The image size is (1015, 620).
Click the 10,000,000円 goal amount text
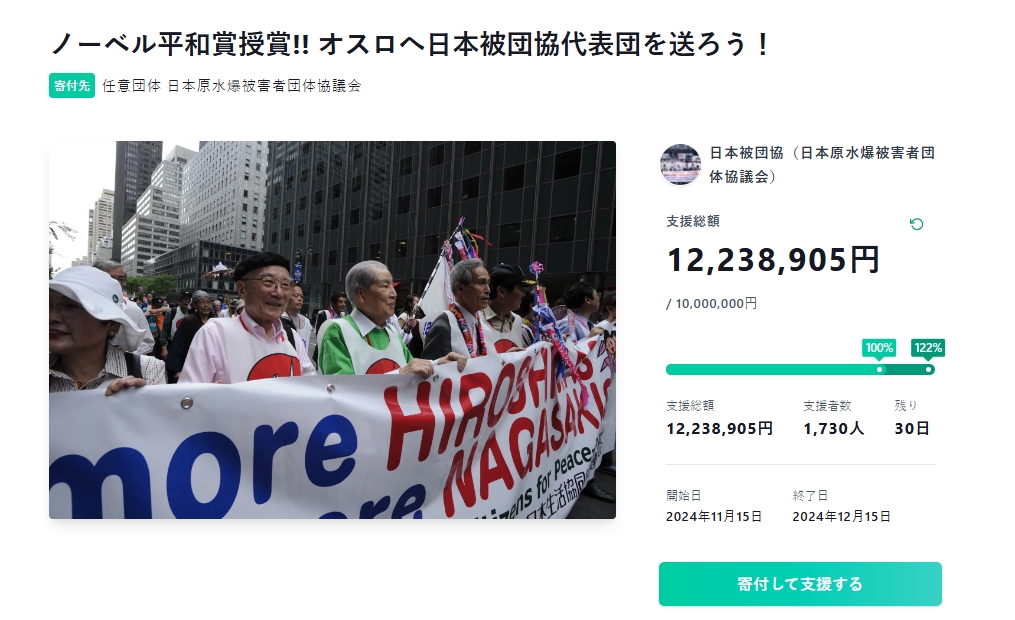coord(716,304)
